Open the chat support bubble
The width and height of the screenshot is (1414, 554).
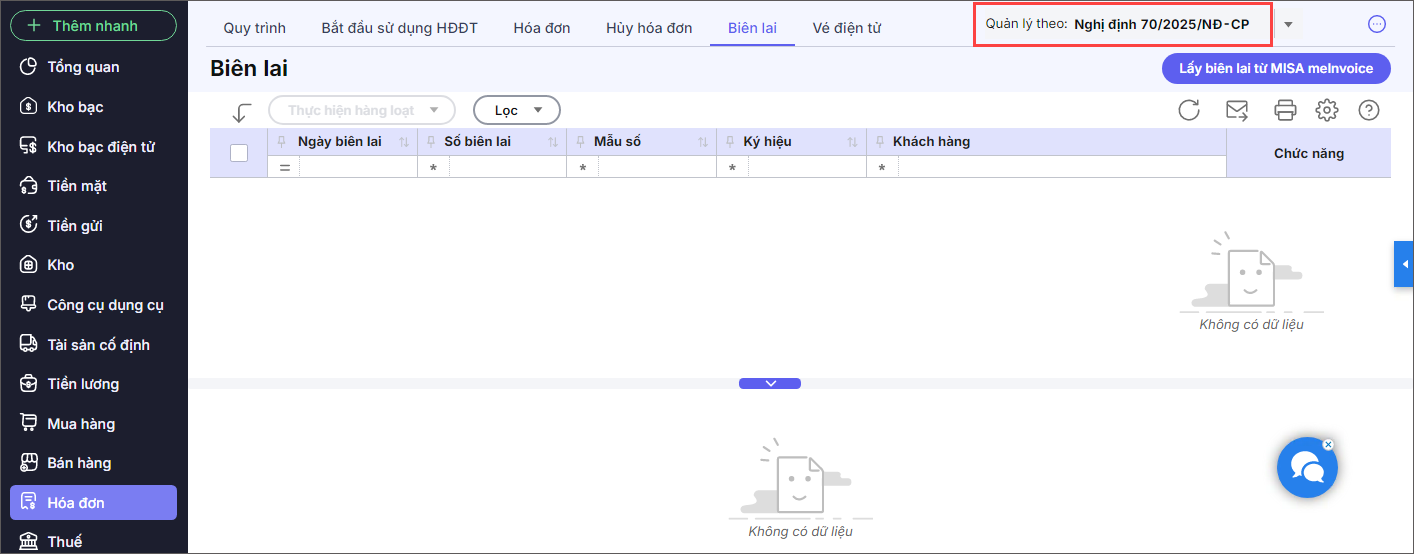point(1307,467)
